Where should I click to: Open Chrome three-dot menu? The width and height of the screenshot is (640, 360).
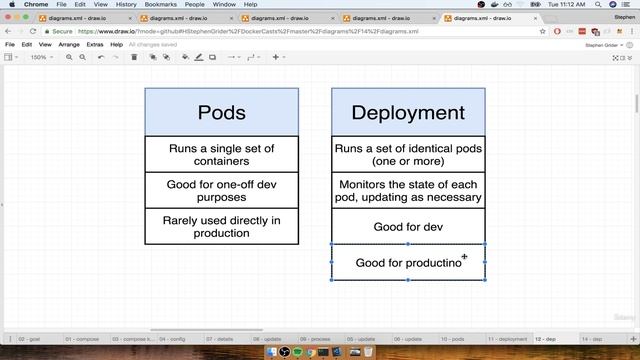(632, 31)
